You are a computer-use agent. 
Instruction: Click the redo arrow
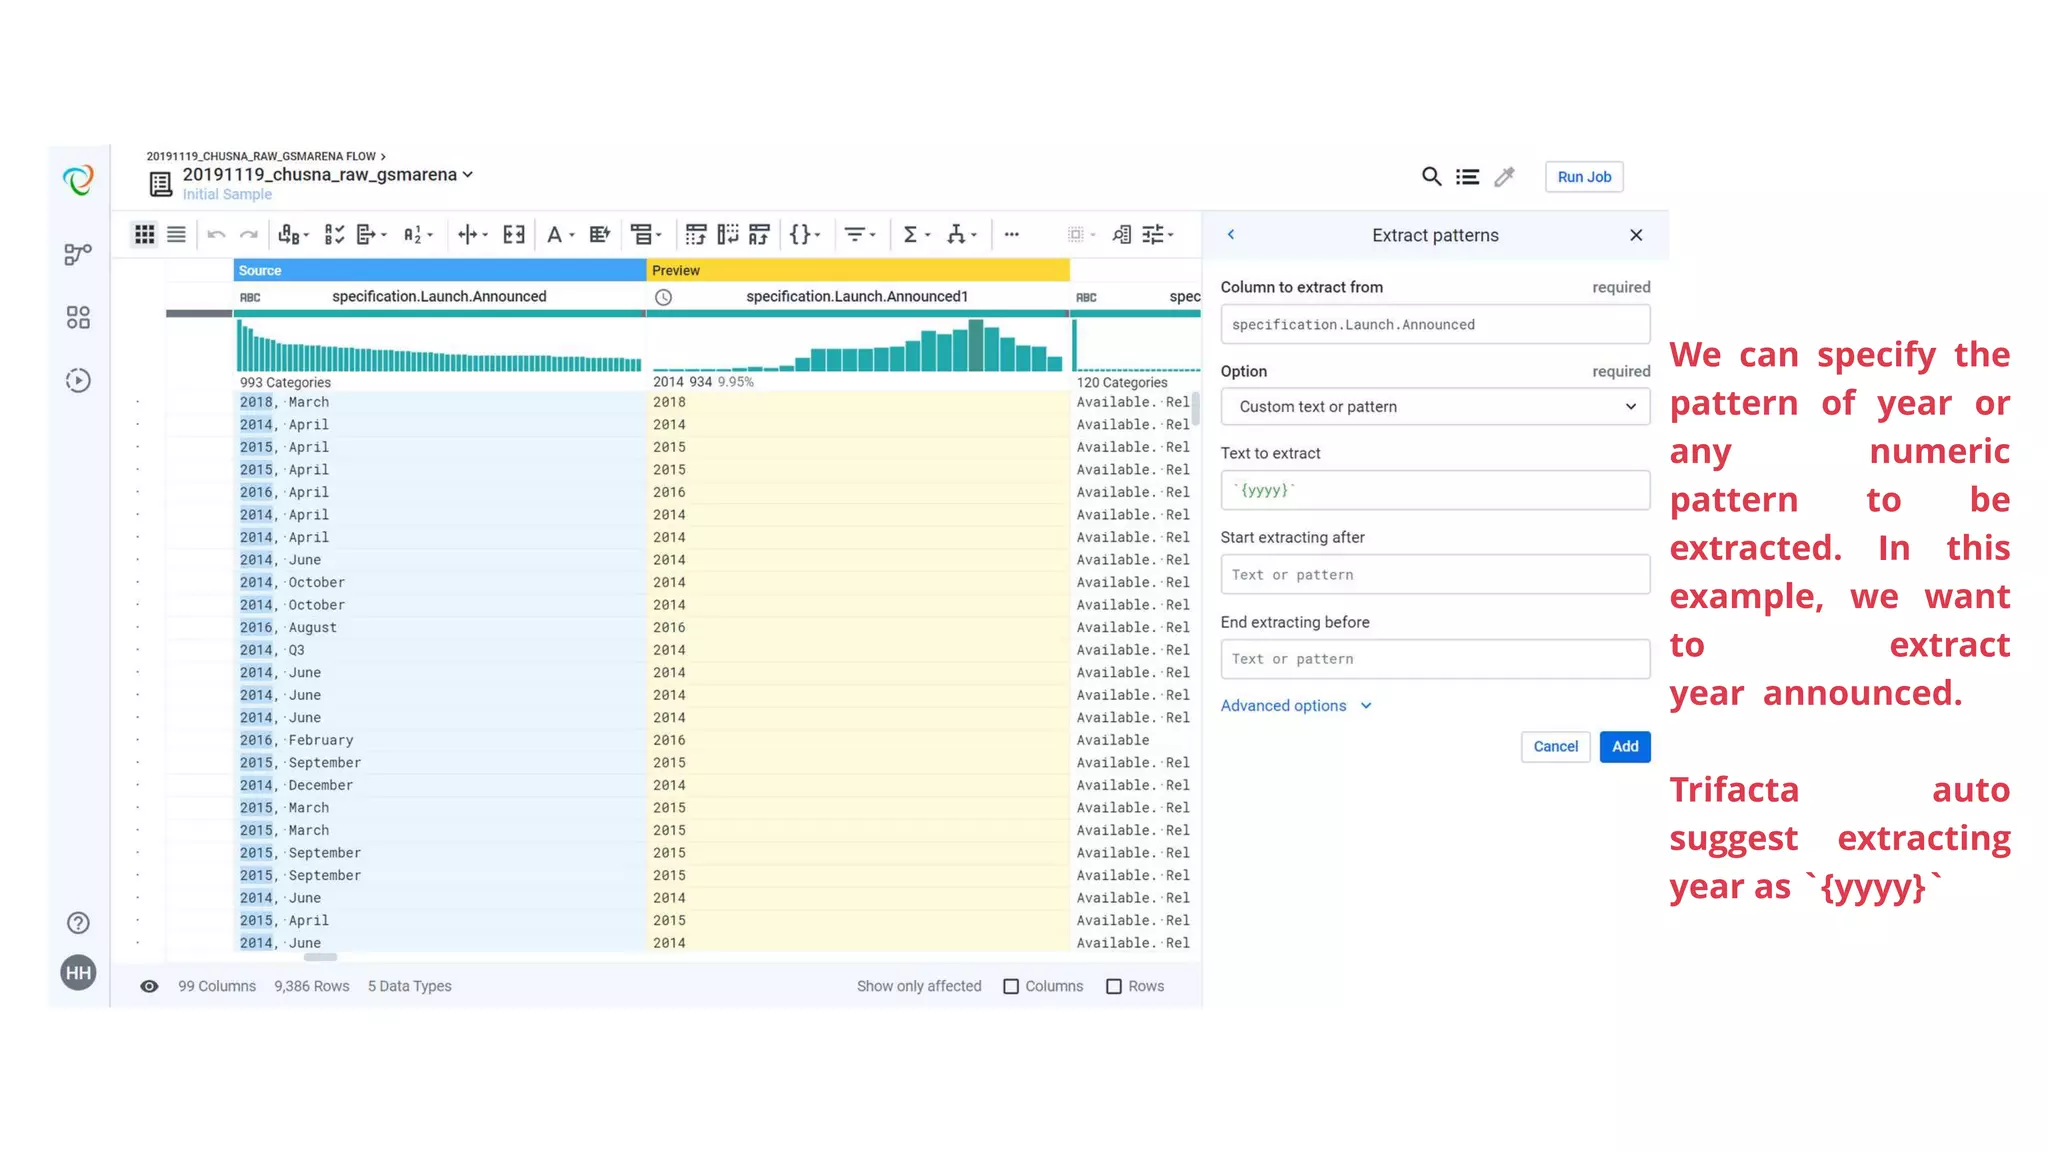tap(249, 235)
